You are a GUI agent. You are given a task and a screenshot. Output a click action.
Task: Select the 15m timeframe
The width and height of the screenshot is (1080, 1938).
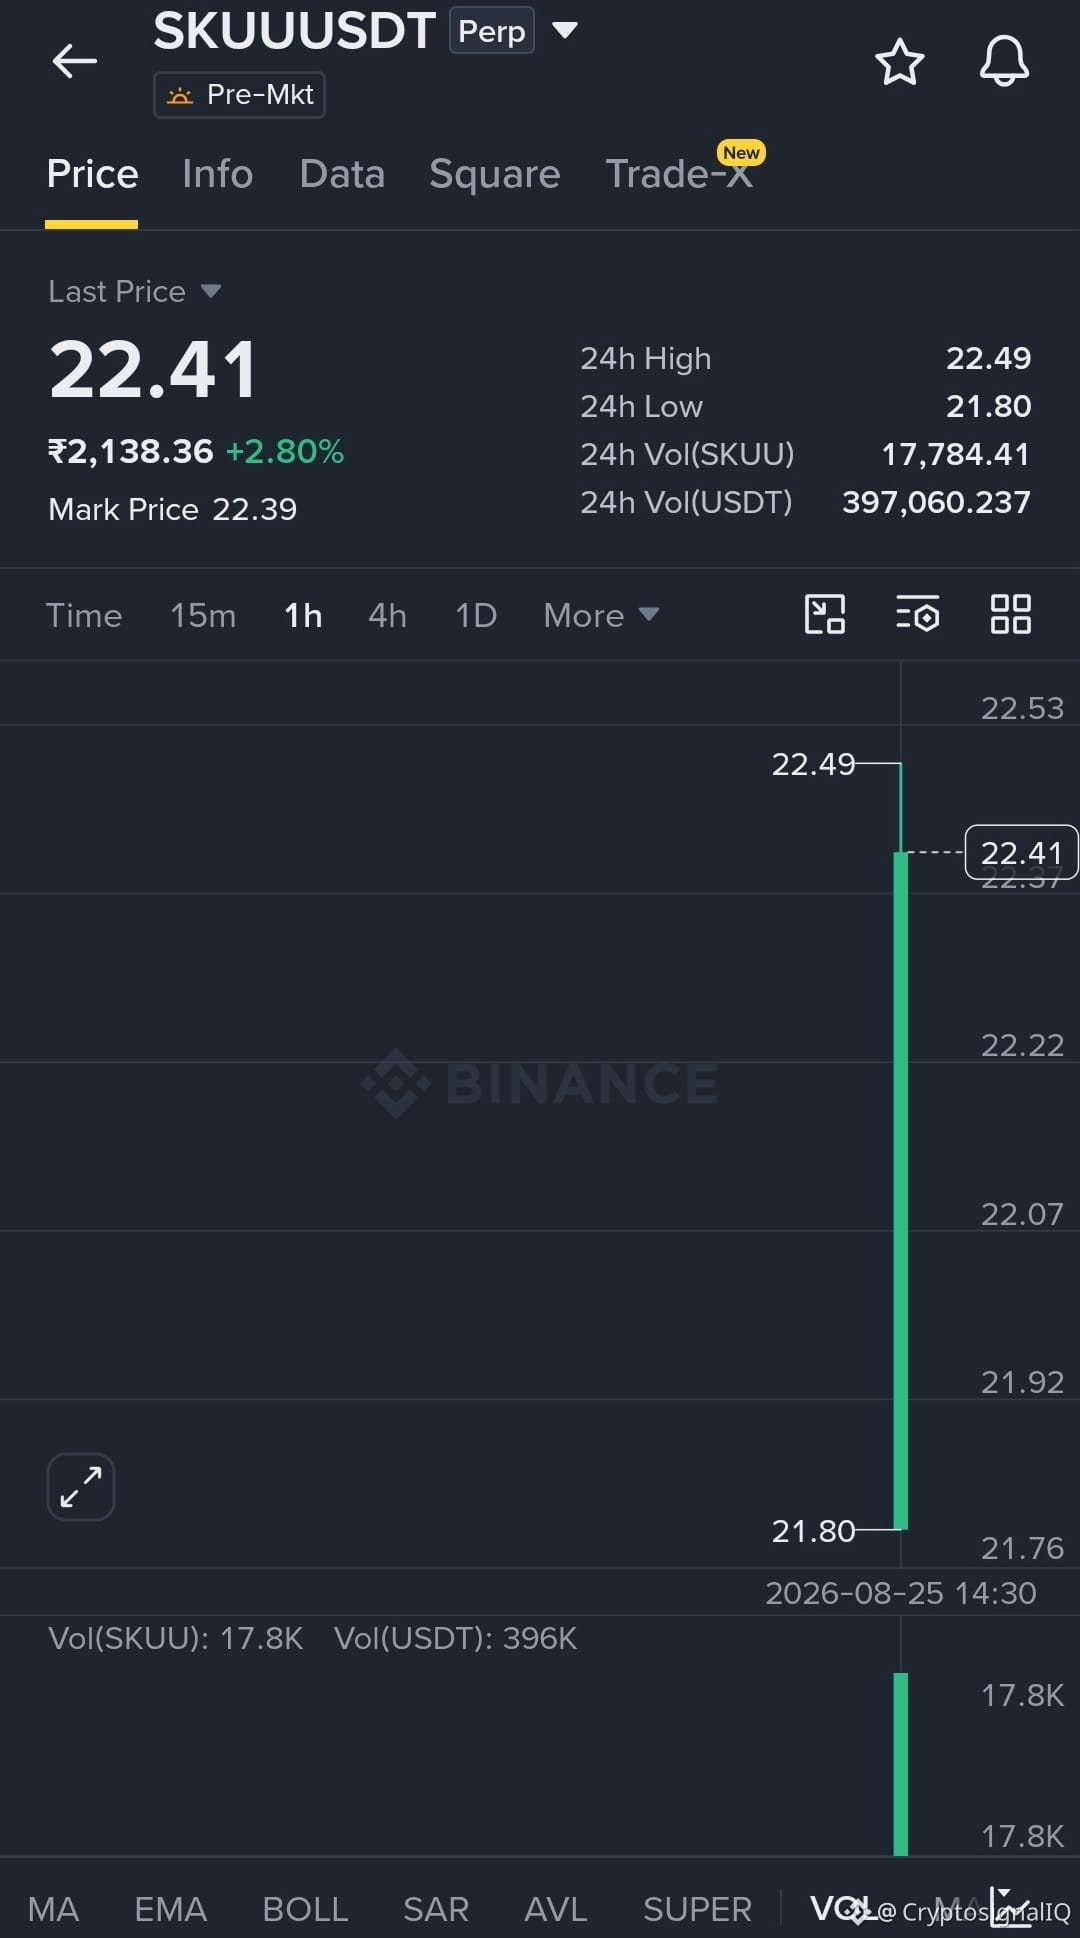click(203, 615)
